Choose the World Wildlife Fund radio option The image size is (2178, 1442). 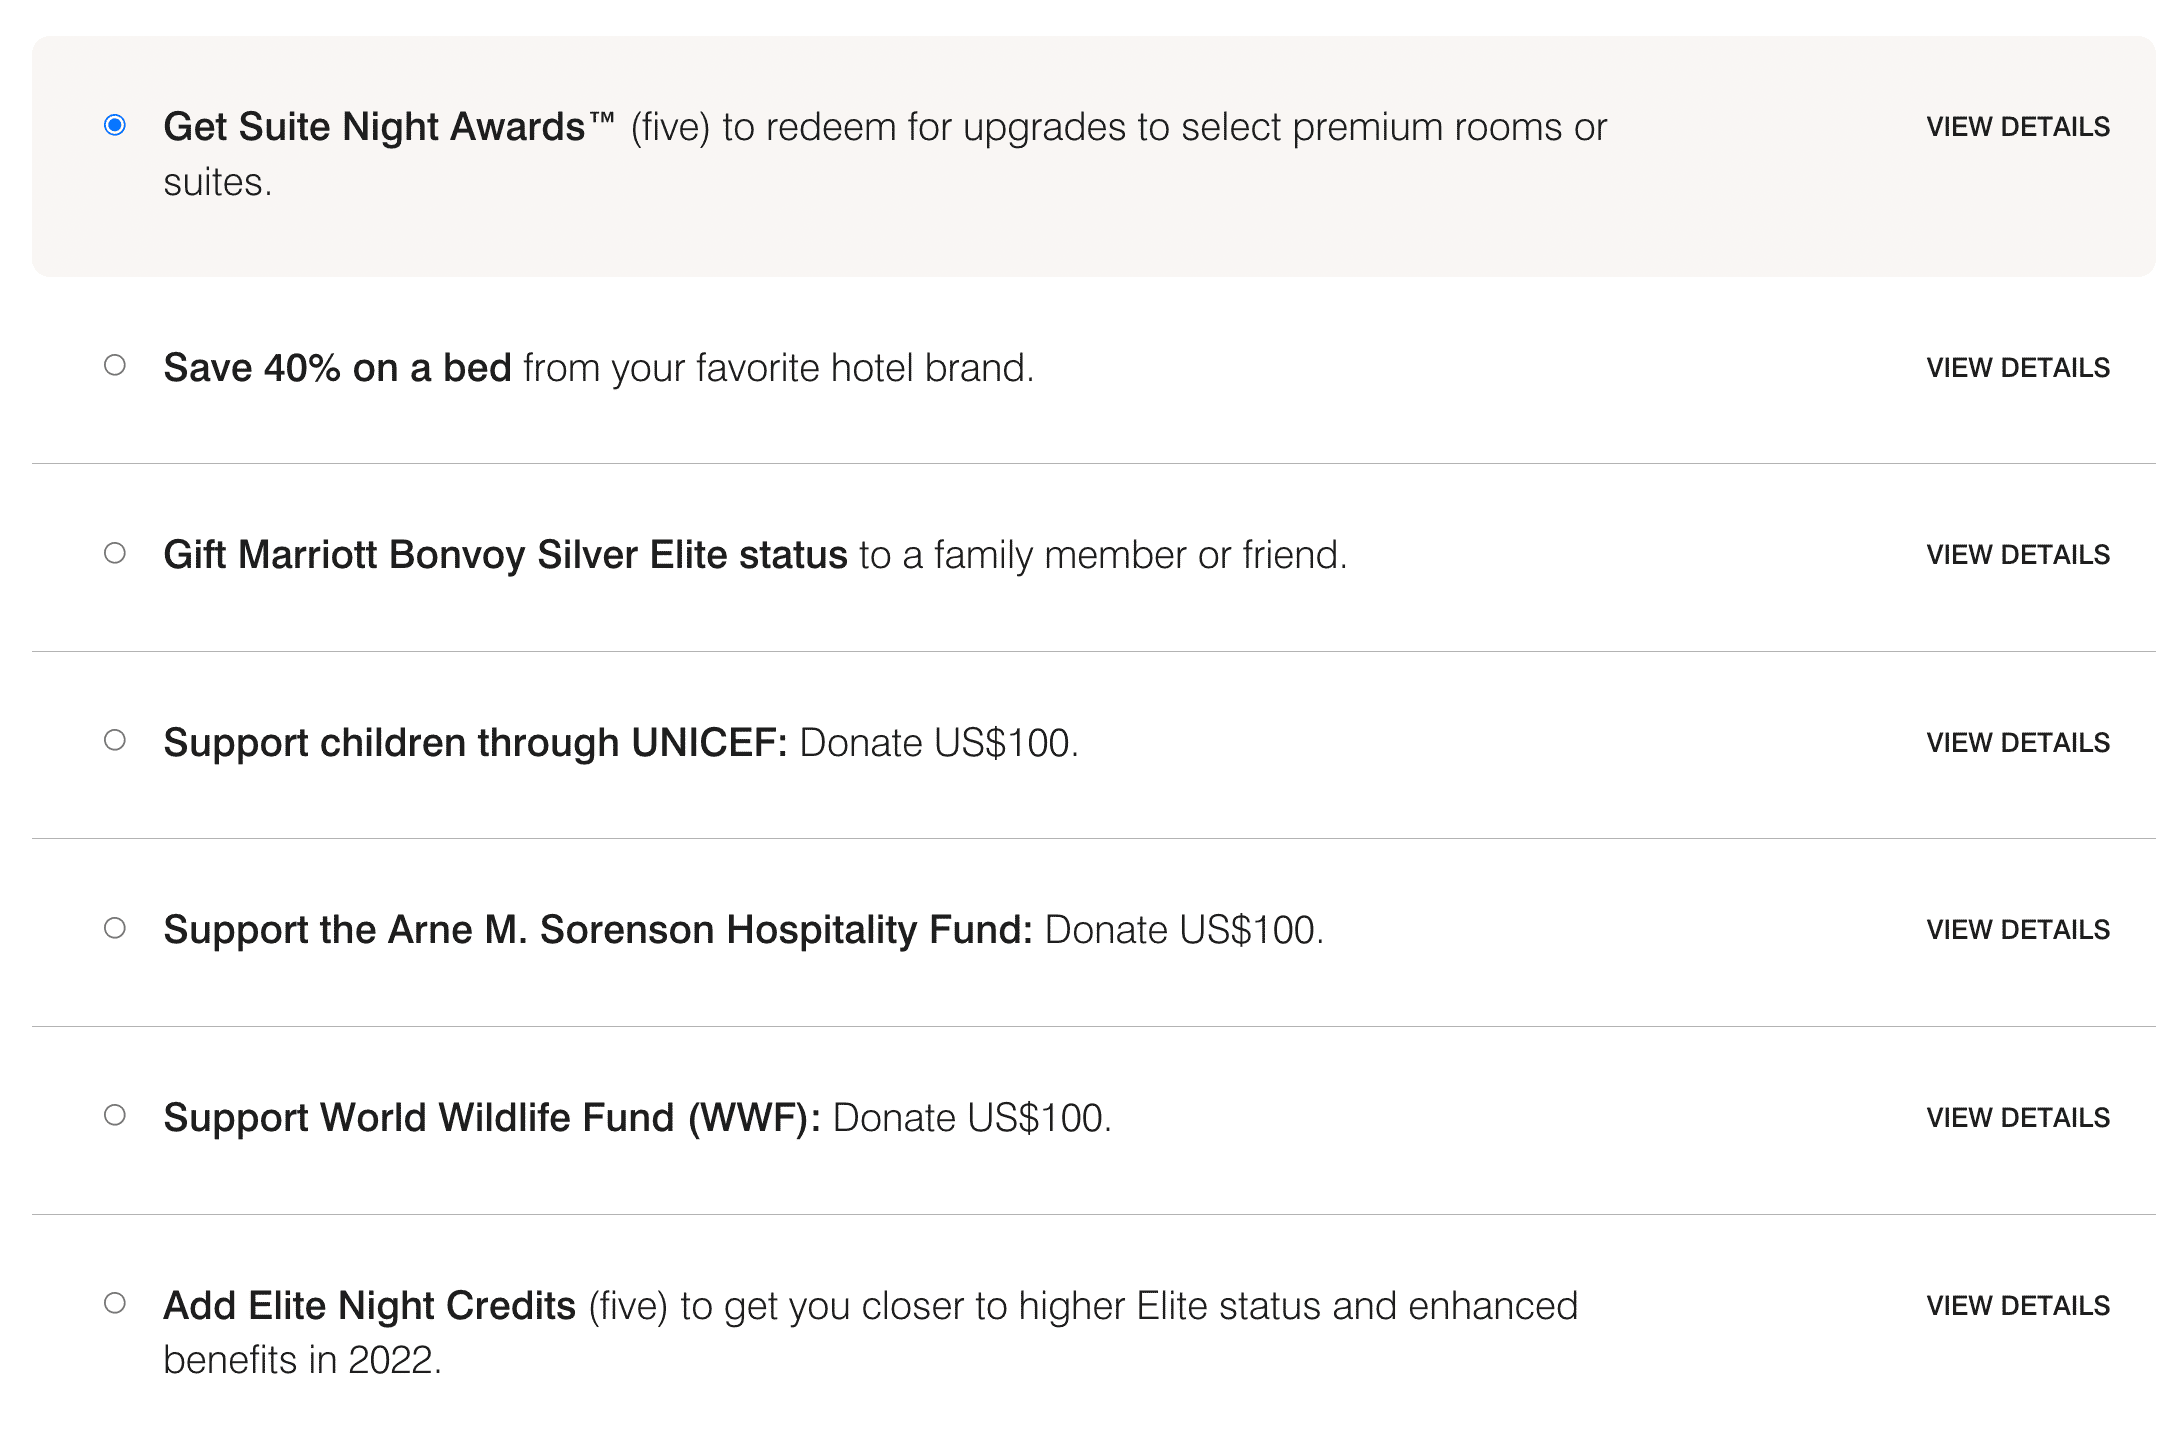pos(115,1116)
